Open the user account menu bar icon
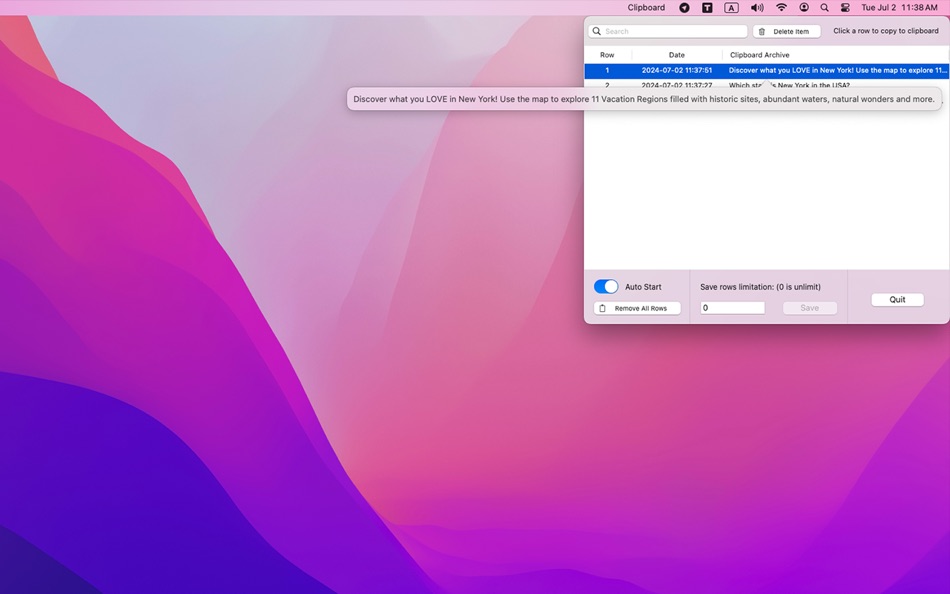Viewport: 950px width, 594px height. click(803, 7)
